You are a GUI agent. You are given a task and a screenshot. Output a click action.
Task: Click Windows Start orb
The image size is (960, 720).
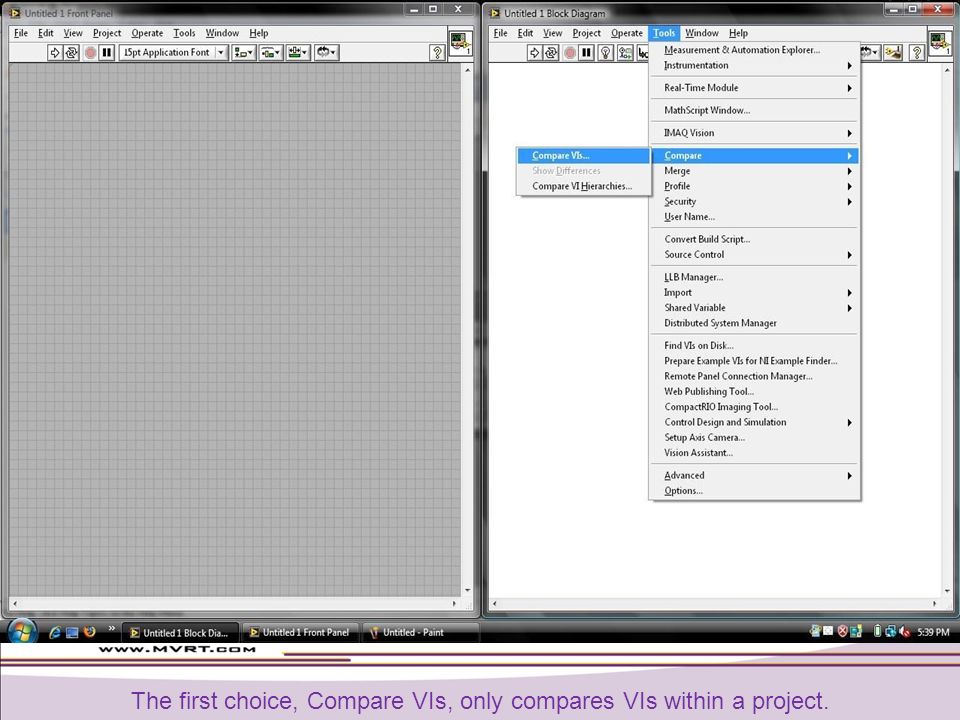(x=22, y=631)
